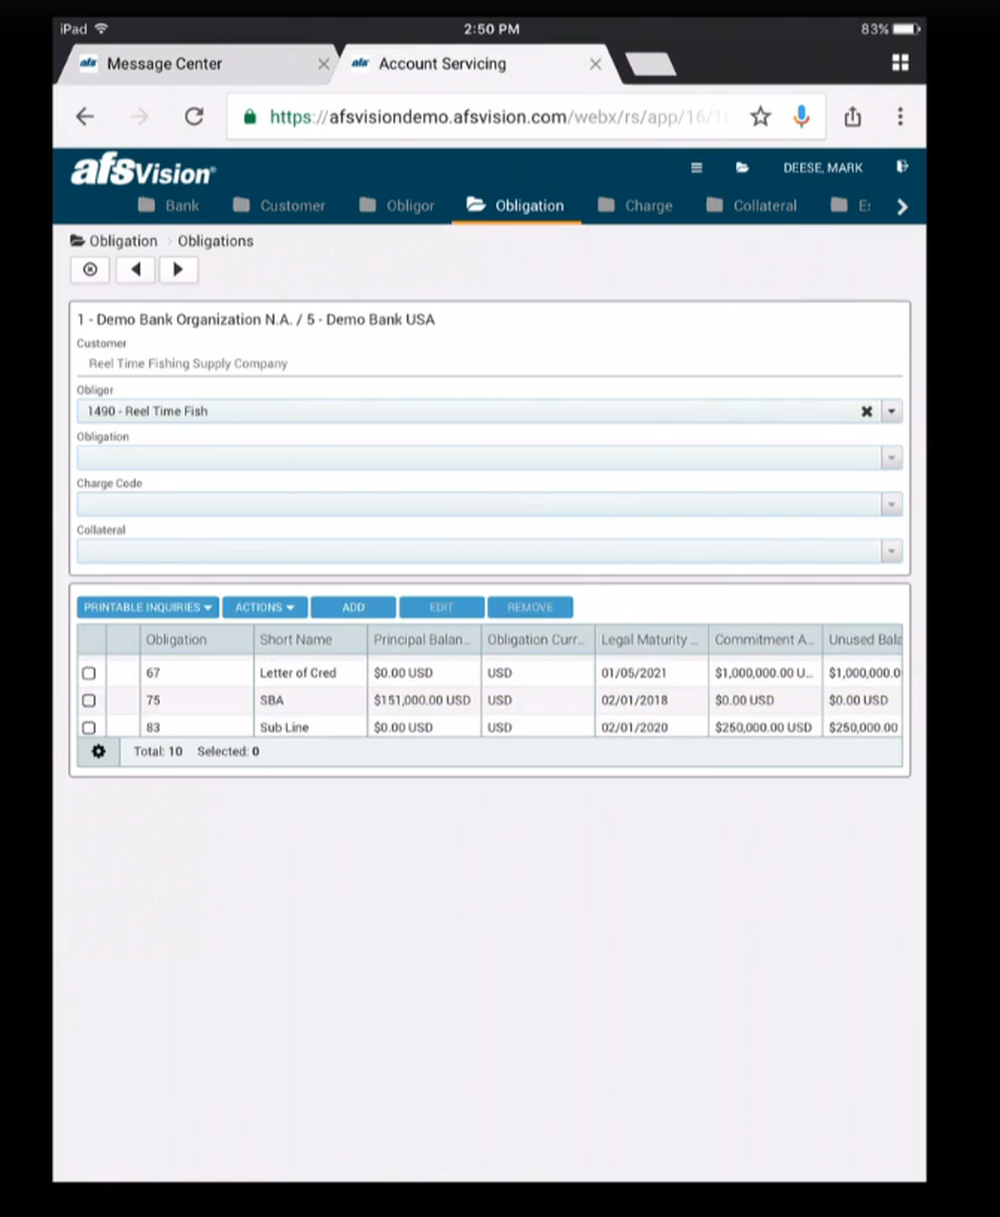This screenshot has height=1217, width=1000.
Task: Click the Obligation breadcrumb folder icon
Action: point(77,240)
